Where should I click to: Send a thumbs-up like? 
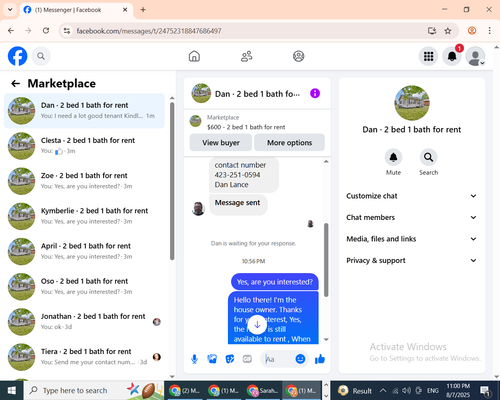pyautogui.click(x=320, y=359)
